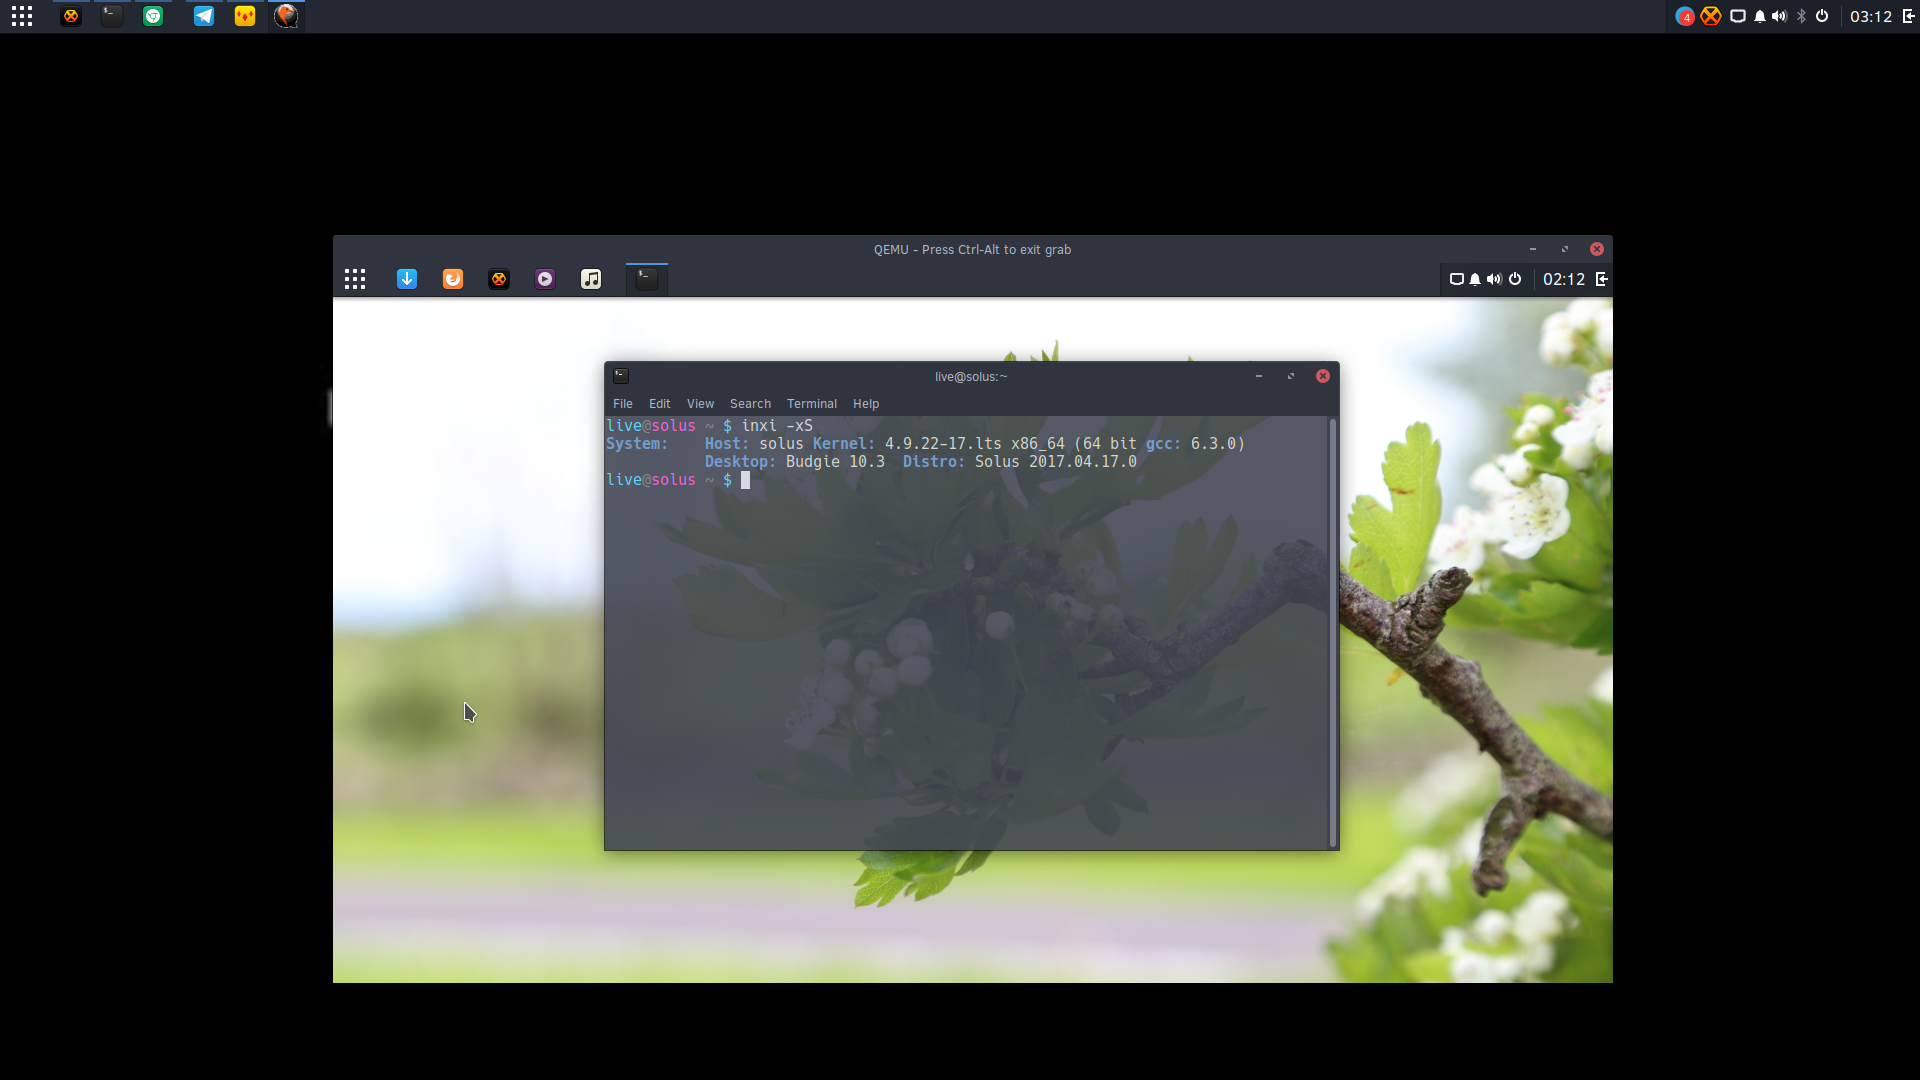Launch HexChat from the guest panel
Viewport: 1920px width, 1080px height.
pos(499,279)
